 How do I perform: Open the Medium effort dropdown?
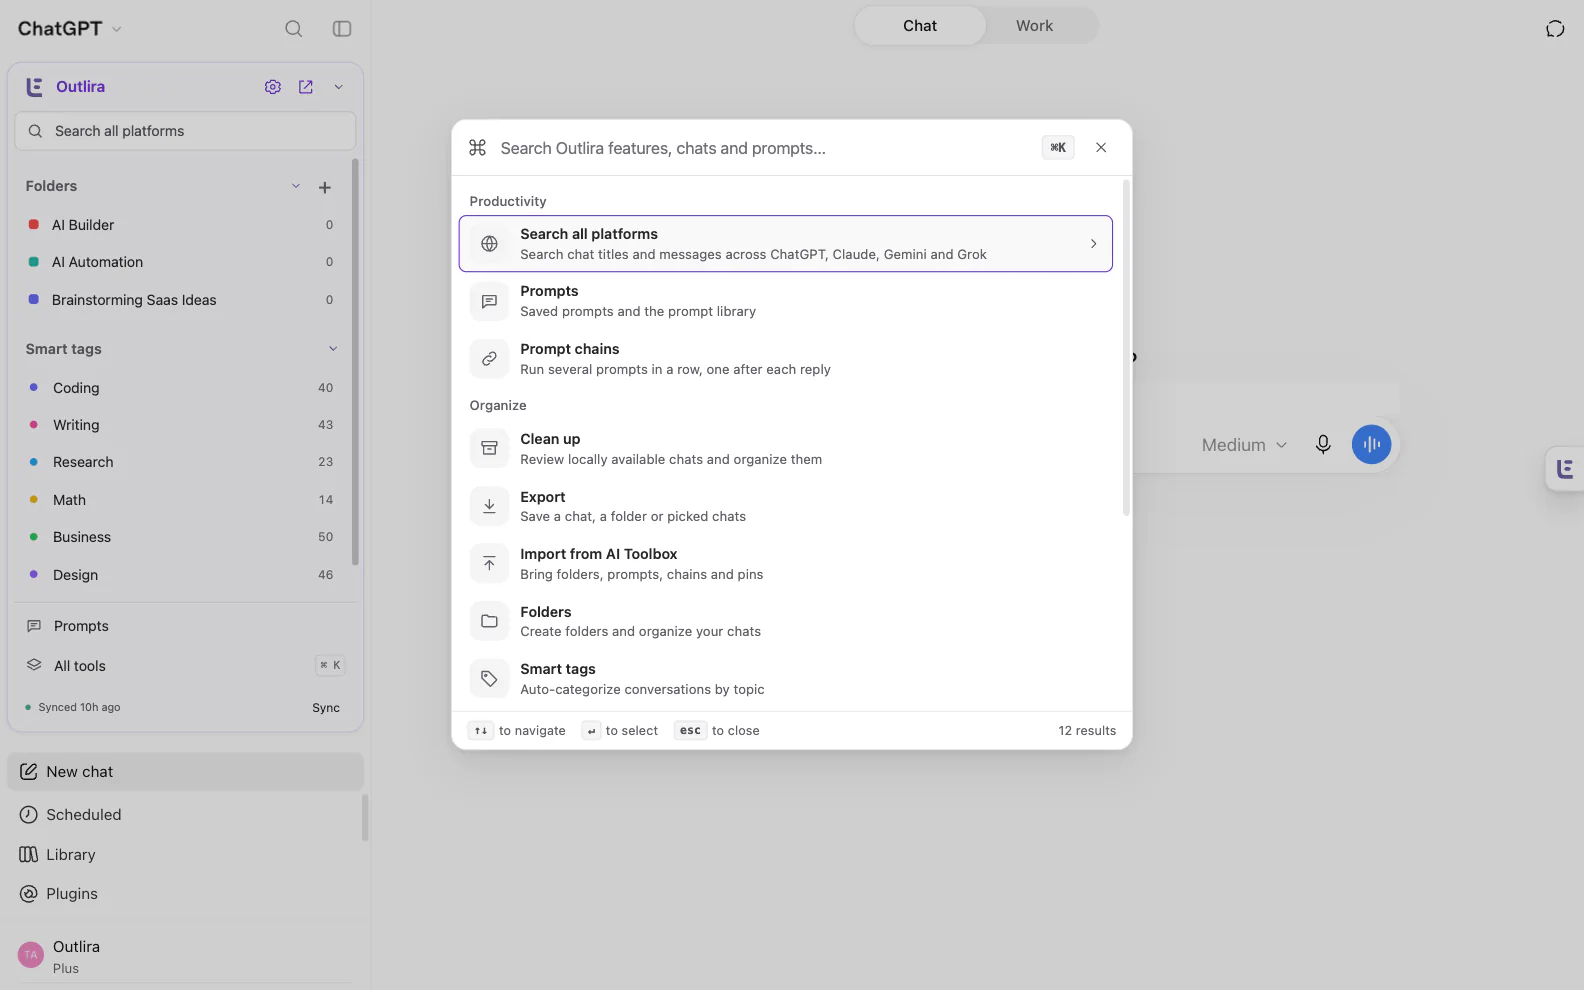point(1244,445)
